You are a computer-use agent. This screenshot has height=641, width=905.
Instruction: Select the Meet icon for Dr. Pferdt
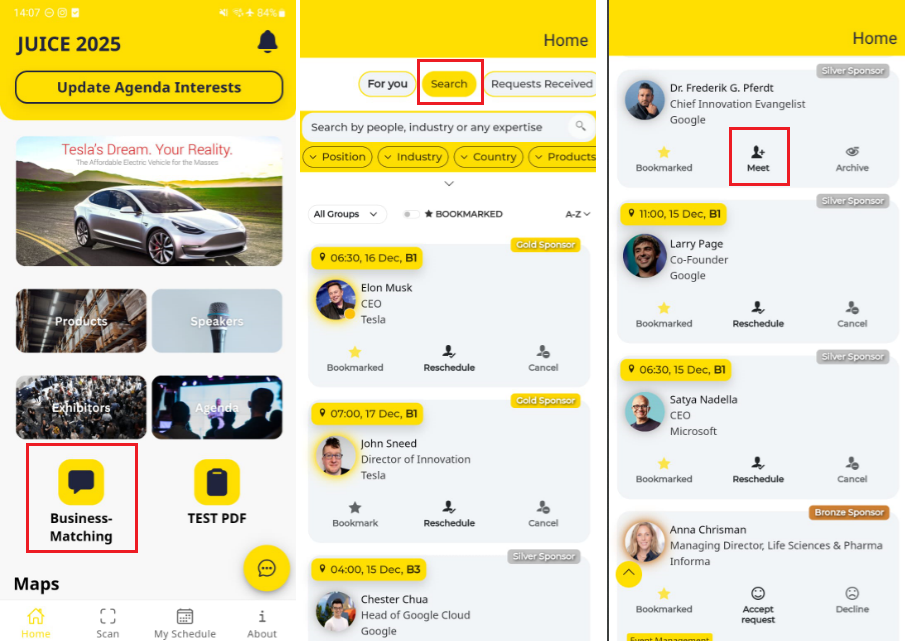[x=758, y=152]
